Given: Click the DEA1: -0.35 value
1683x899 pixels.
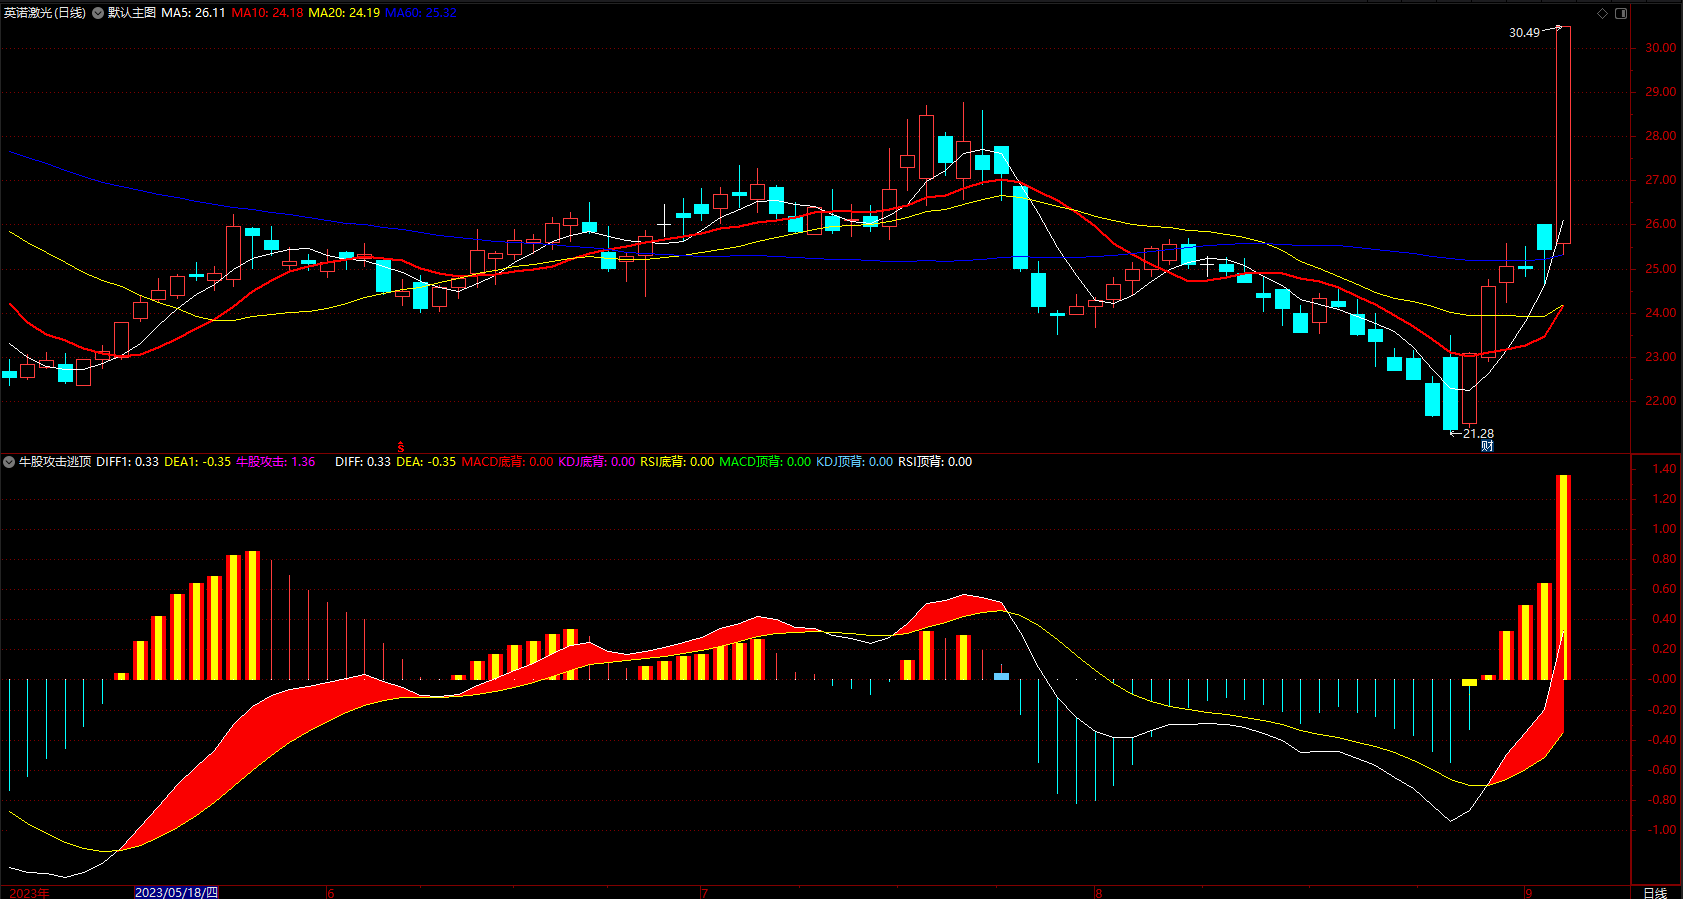Looking at the screenshot, I should pyautogui.click(x=197, y=462).
